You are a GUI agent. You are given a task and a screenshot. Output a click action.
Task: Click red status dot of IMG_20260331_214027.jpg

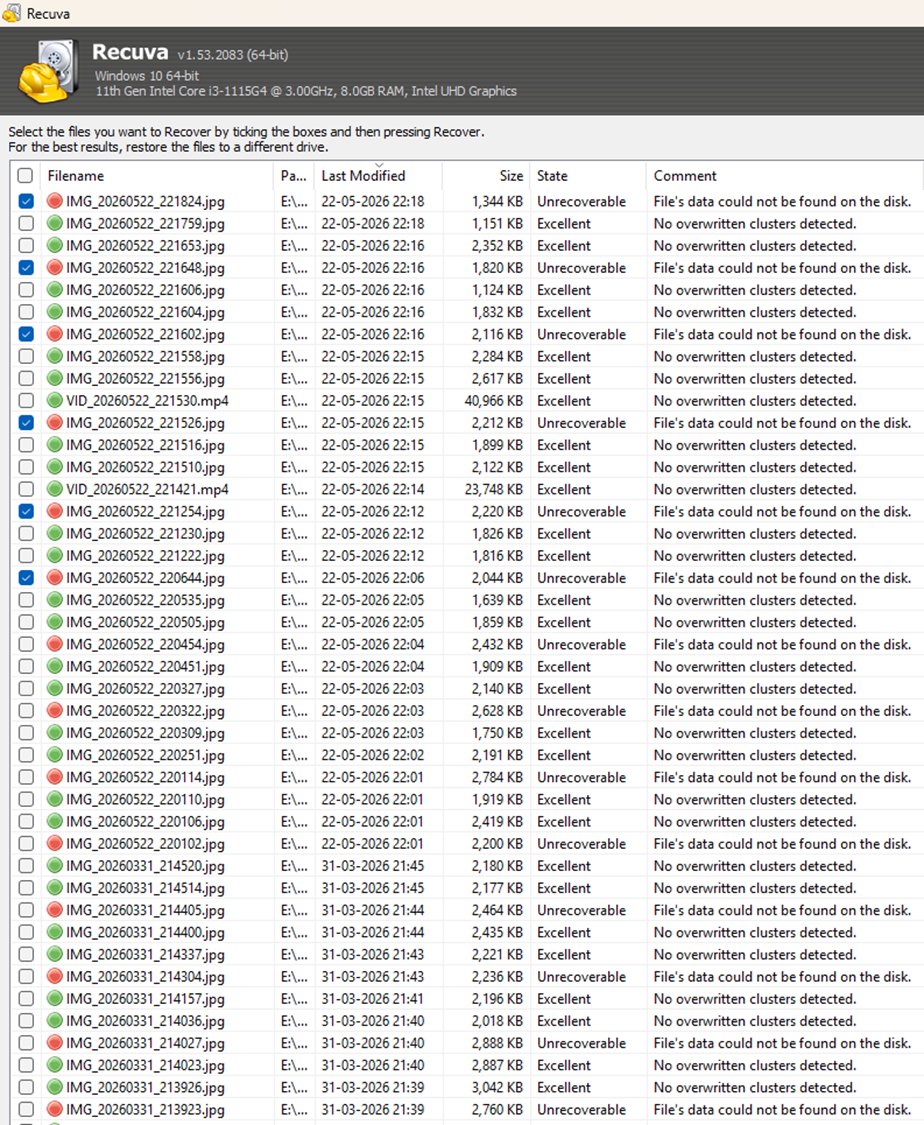pos(55,1043)
